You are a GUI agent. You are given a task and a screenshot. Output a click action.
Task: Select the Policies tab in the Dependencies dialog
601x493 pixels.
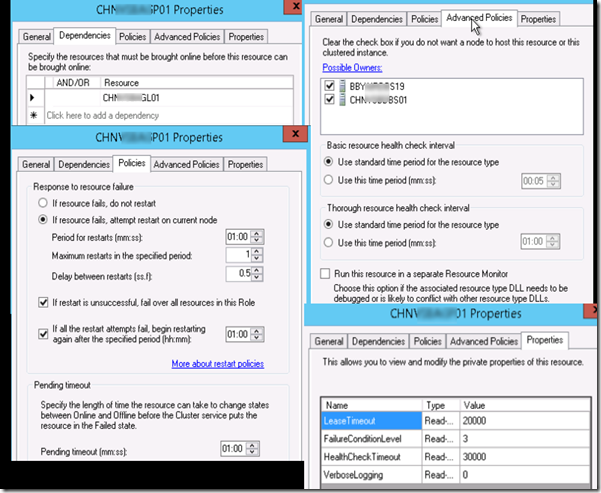[x=133, y=37]
